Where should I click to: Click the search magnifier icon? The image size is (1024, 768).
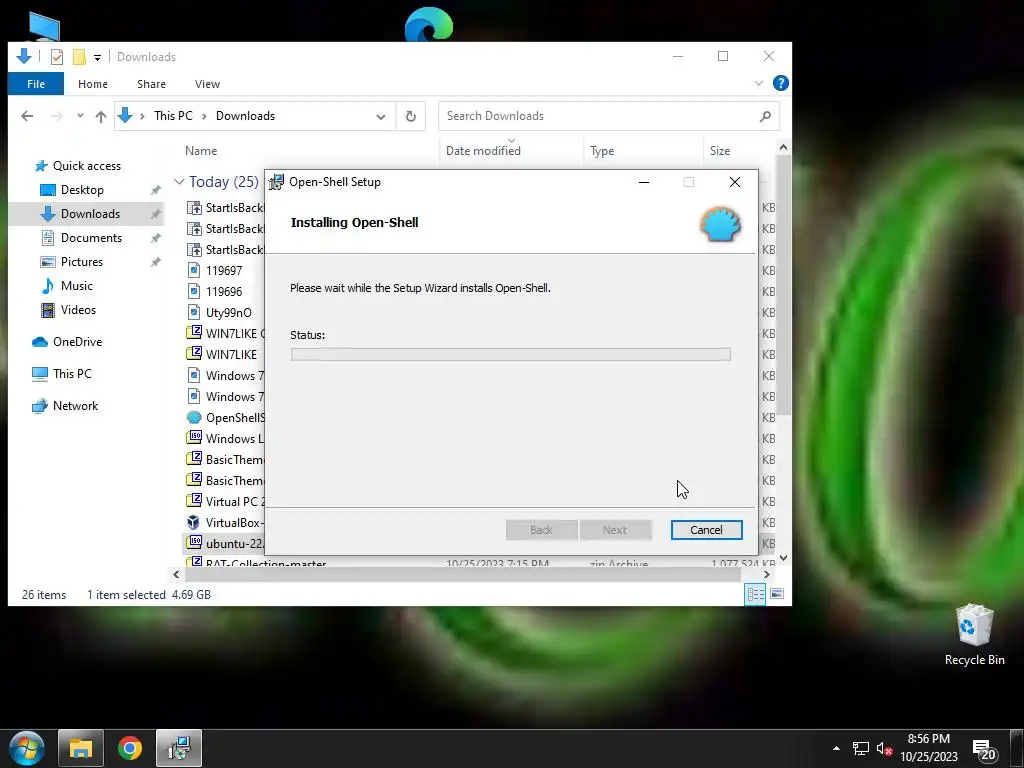pyautogui.click(x=765, y=116)
